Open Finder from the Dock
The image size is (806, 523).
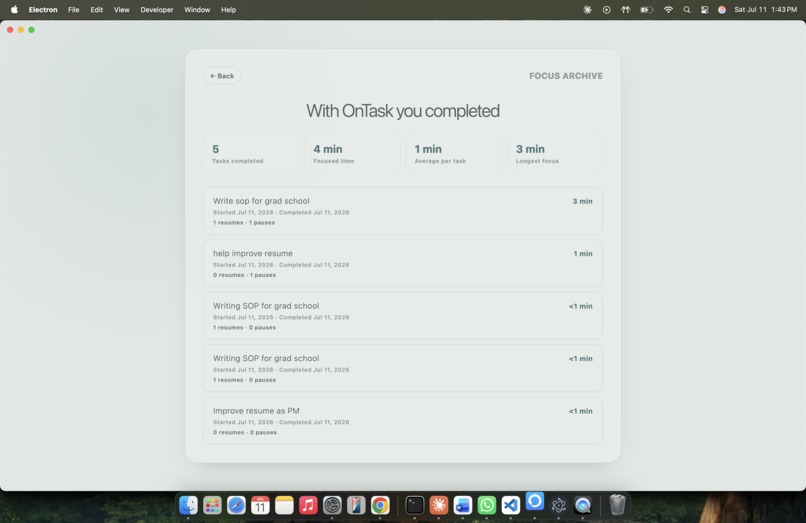click(188, 505)
